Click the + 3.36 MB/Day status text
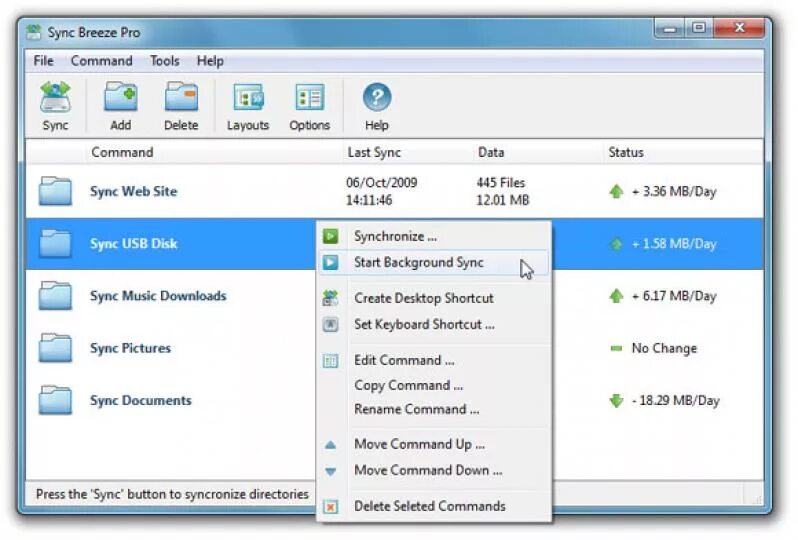Image resolution: width=798 pixels, height=540 pixels. point(674,191)
